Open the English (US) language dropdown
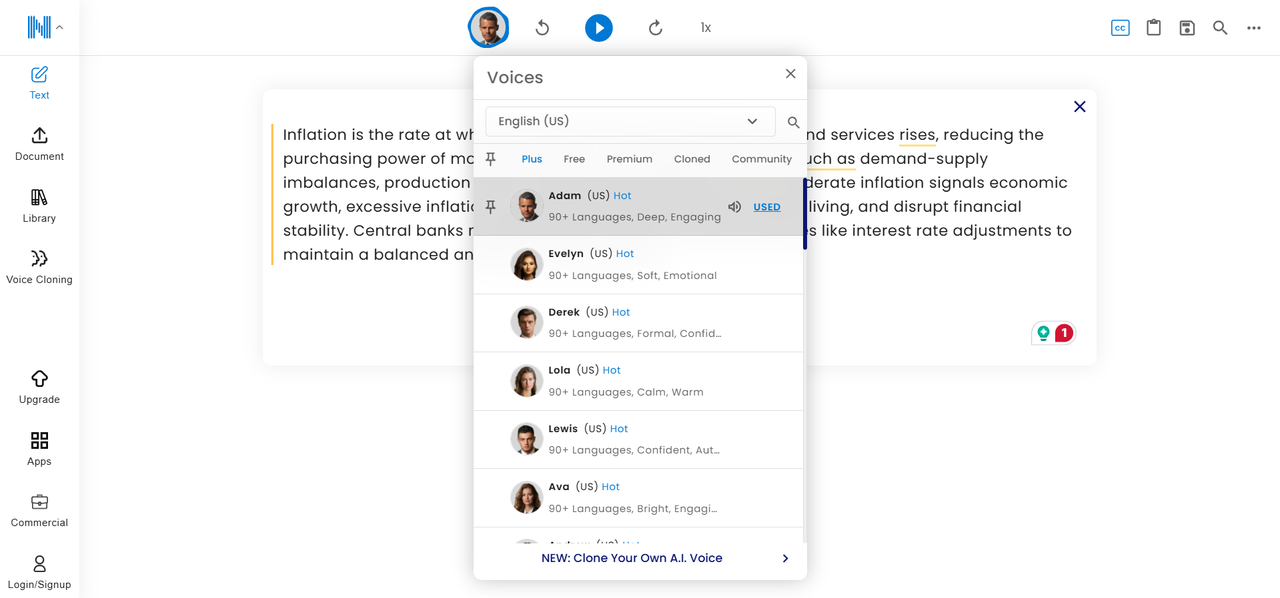Screen dimensions: 1280x598 click(x=629, y=121)
